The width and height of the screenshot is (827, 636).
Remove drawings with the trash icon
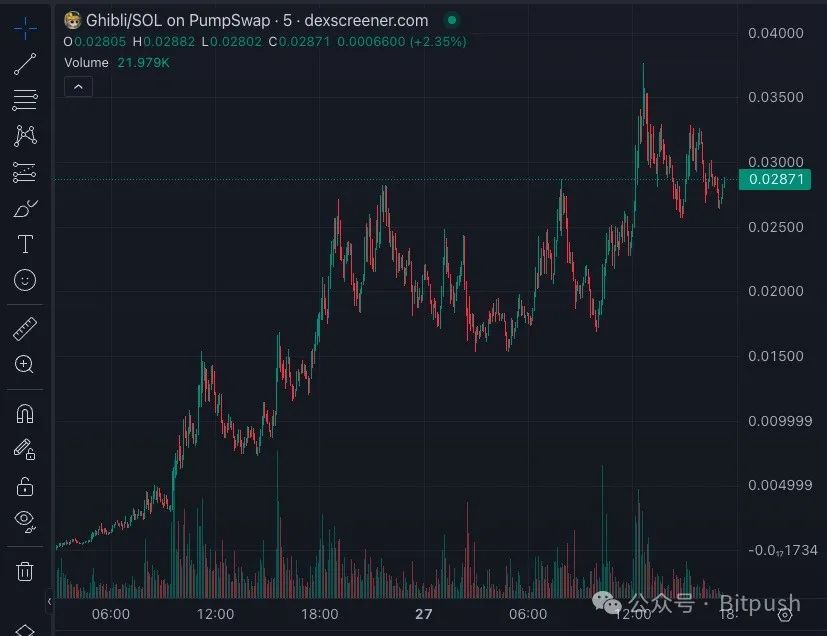pos(25,571)
